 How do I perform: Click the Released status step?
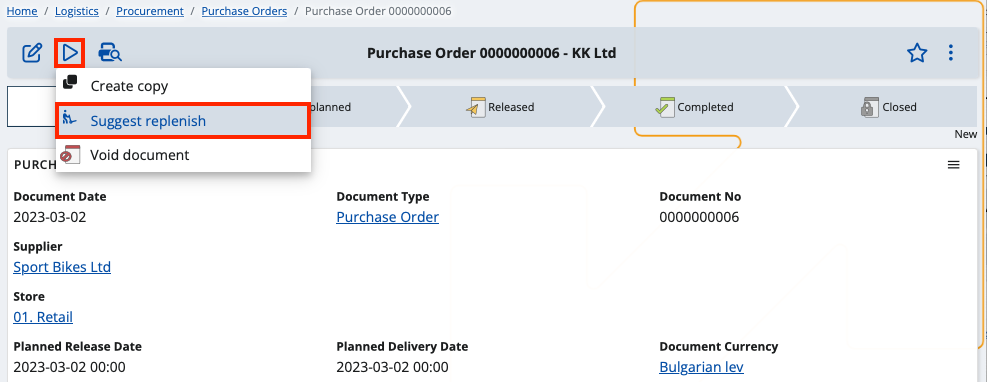pyautogui.click(x=500, y=107)
